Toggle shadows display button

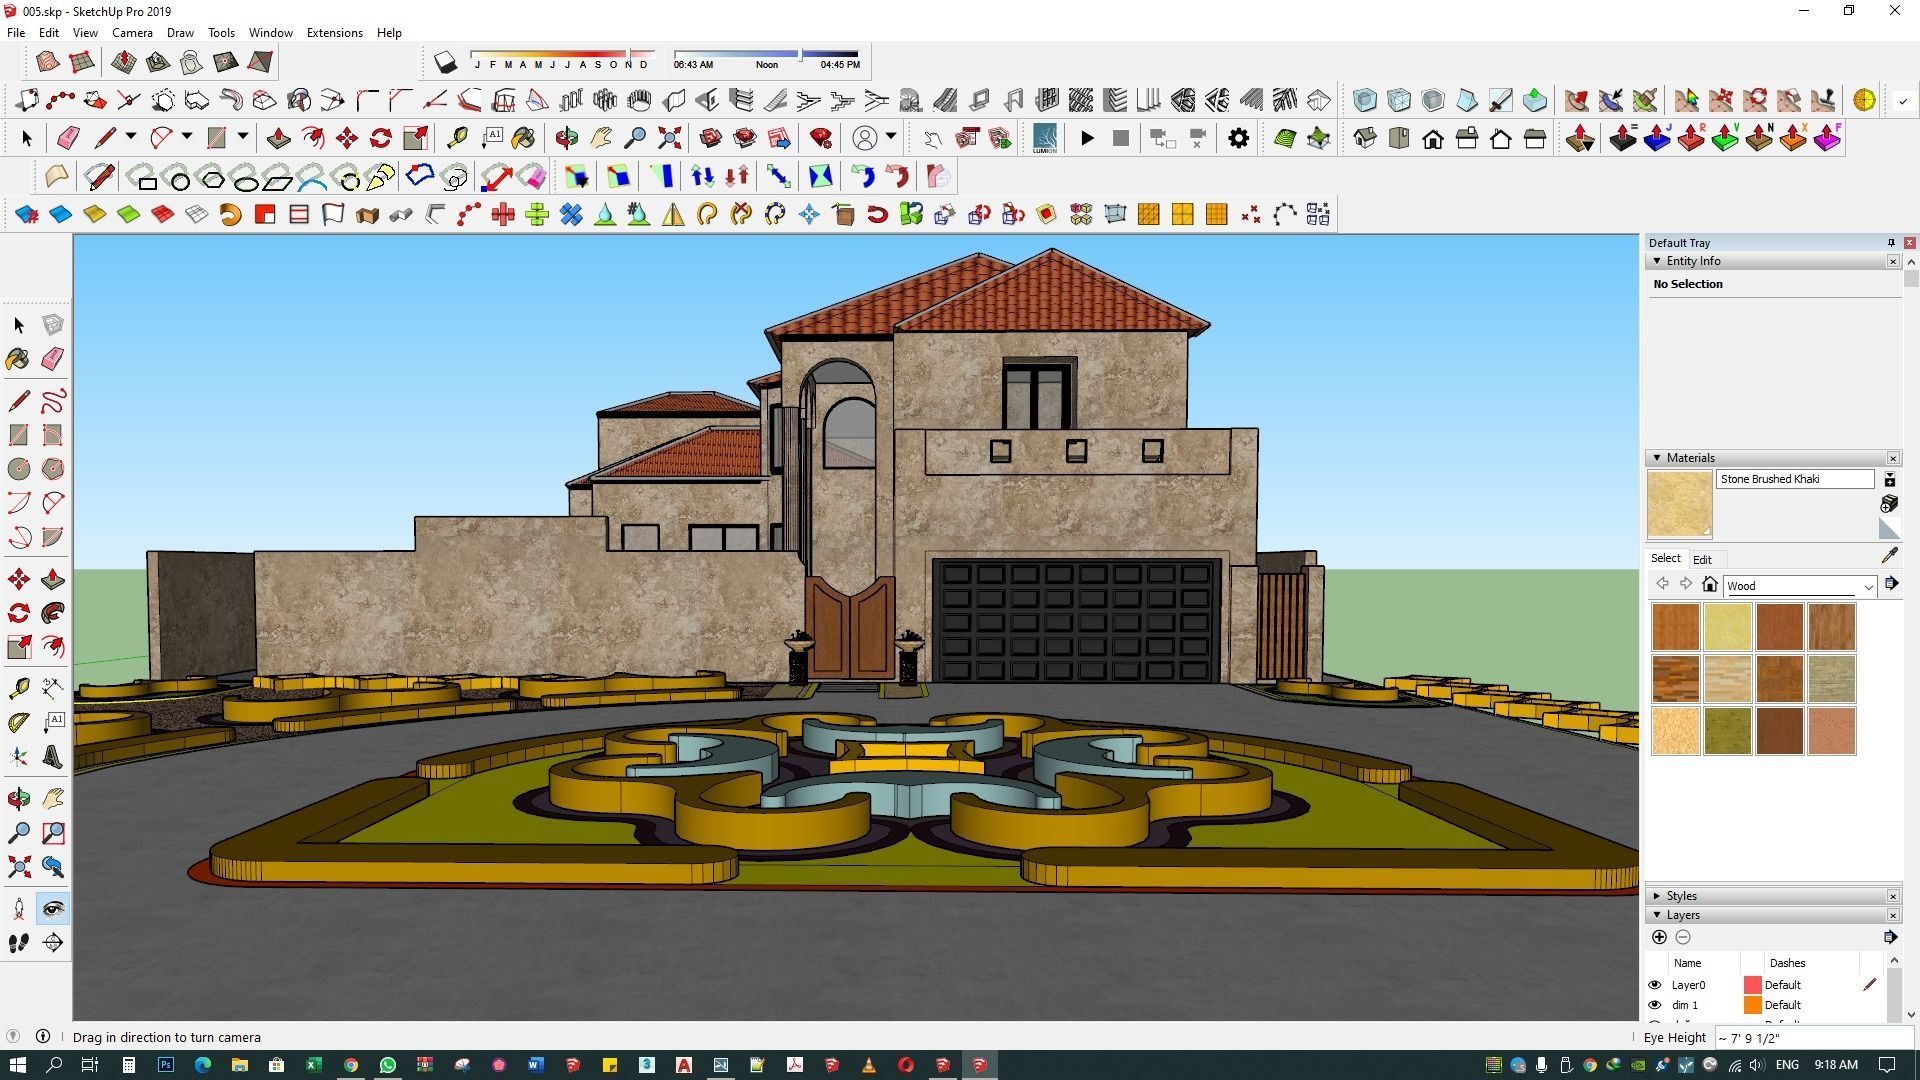click(x=446, y=62)
